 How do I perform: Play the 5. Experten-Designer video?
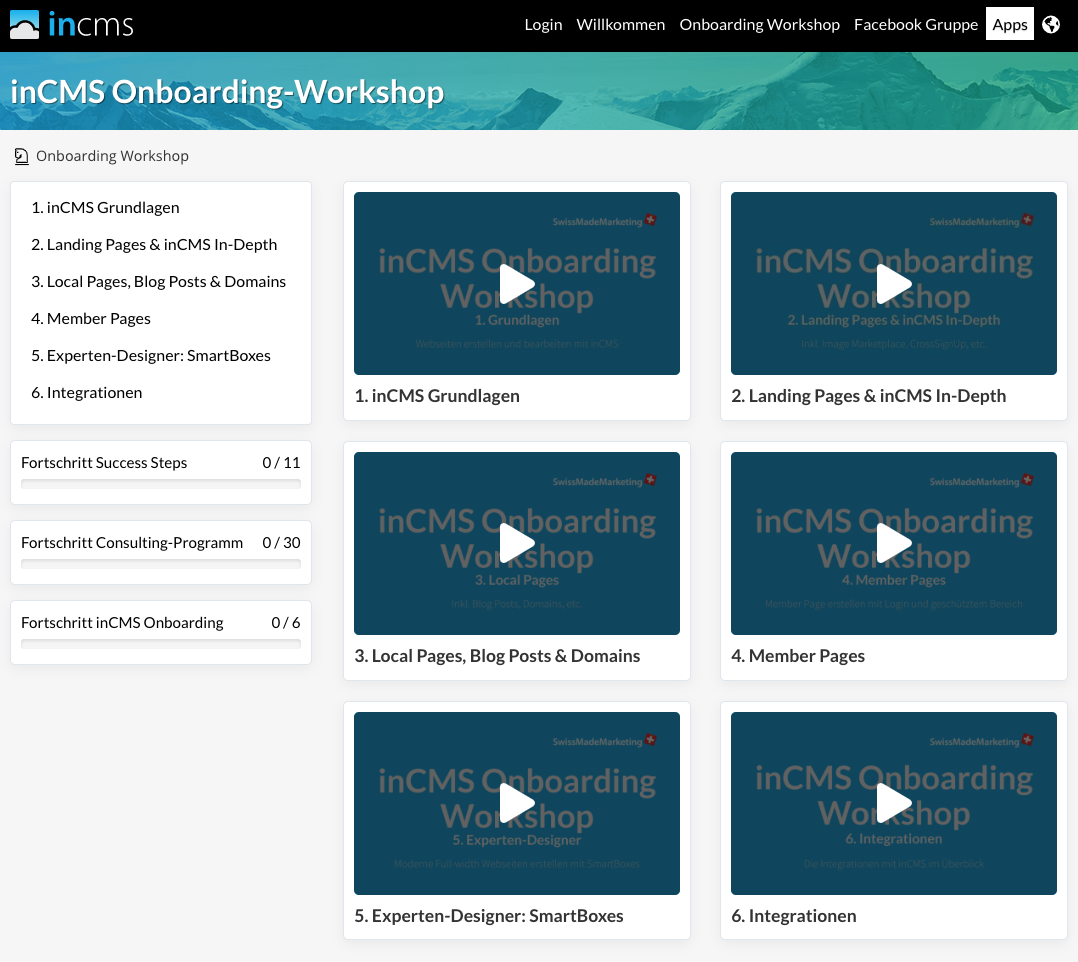[517, 803]
